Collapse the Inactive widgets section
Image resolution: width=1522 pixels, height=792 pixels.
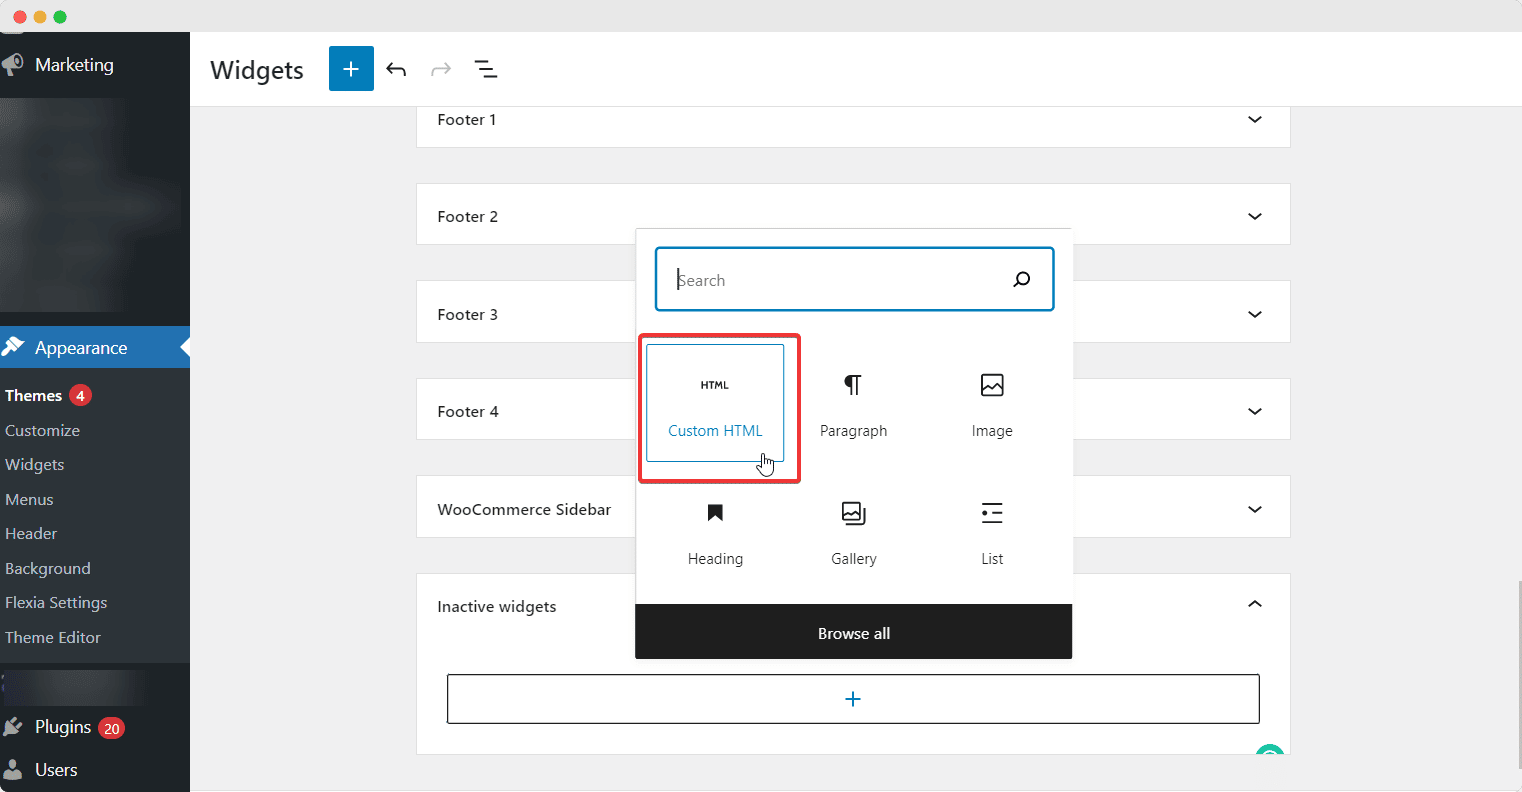[1254, 605]
